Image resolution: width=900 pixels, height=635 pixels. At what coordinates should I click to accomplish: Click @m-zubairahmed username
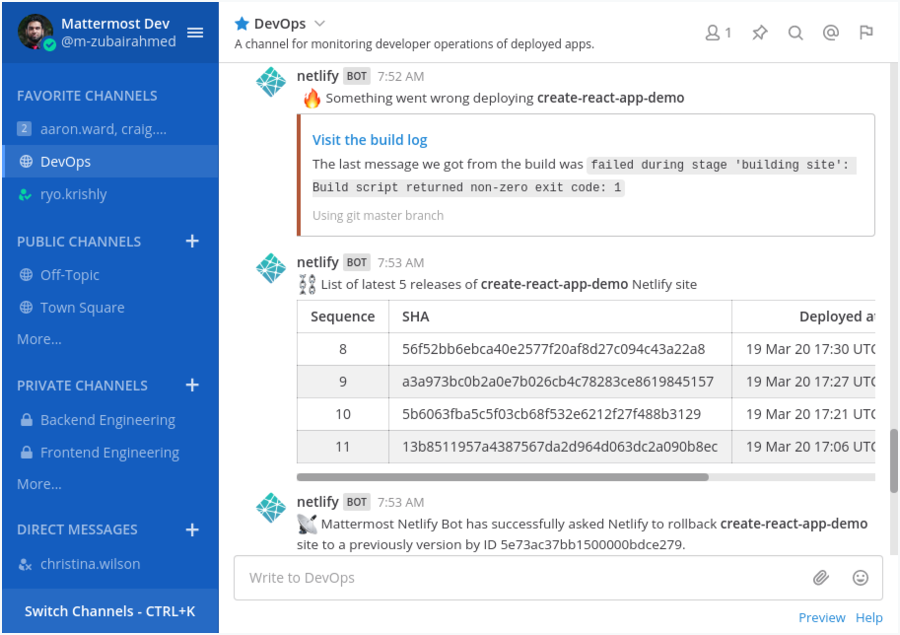pos(119,41)
